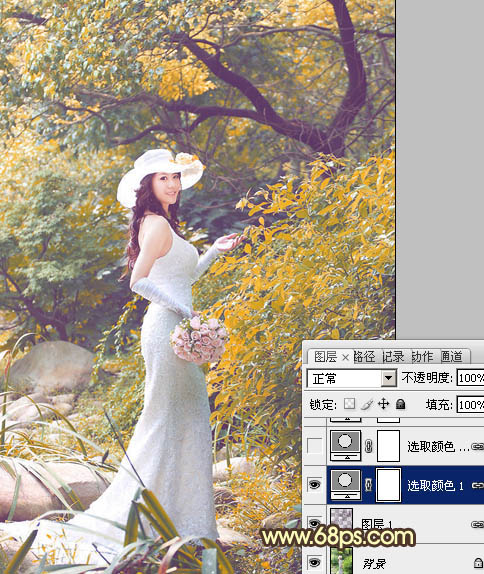Toggle mask link on 选取颜色 1 layer

pos(369,485)
